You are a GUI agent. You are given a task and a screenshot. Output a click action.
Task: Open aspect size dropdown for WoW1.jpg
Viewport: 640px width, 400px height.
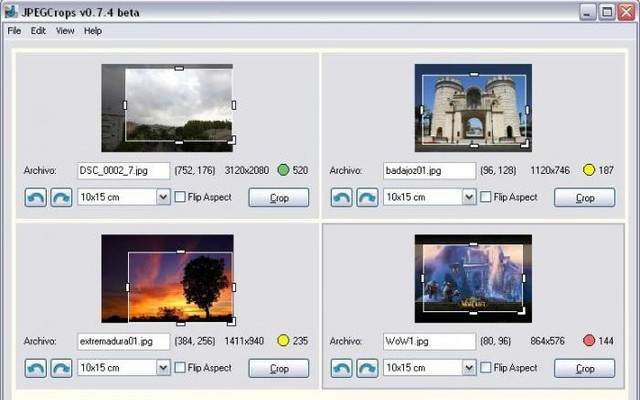coord(469,368)
